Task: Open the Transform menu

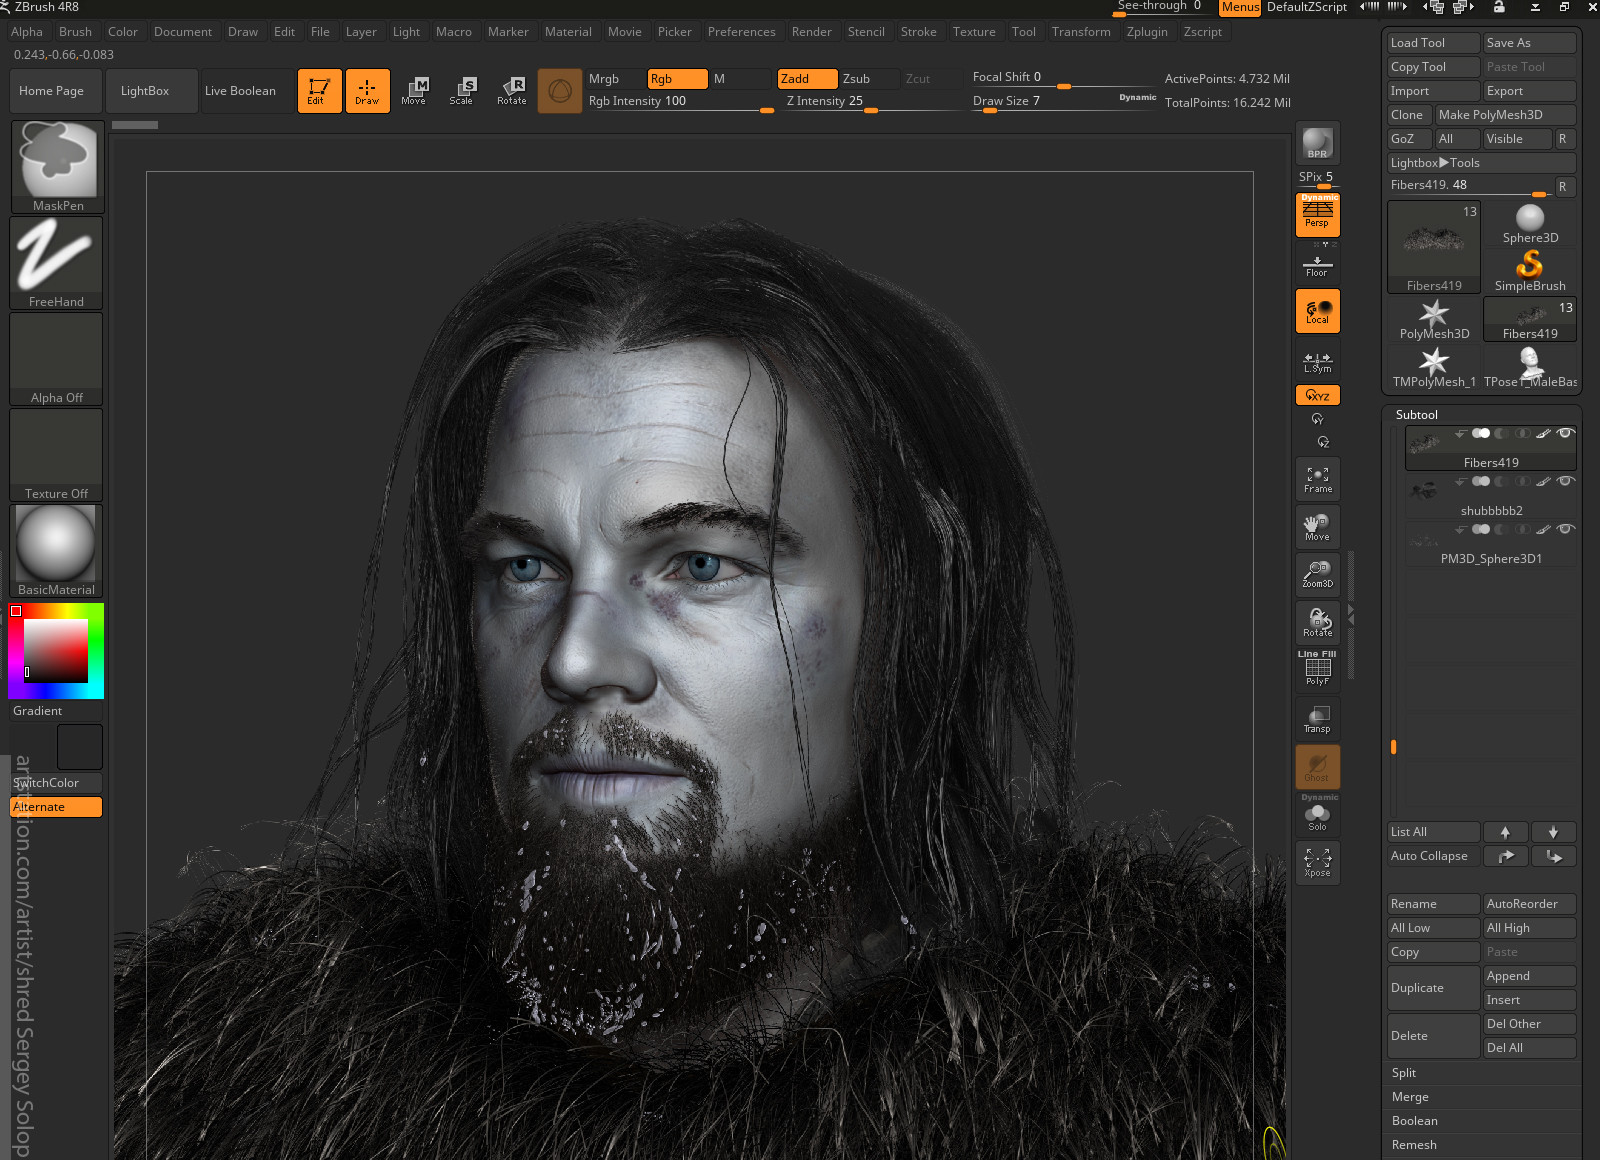Action: click(1081, 32)
